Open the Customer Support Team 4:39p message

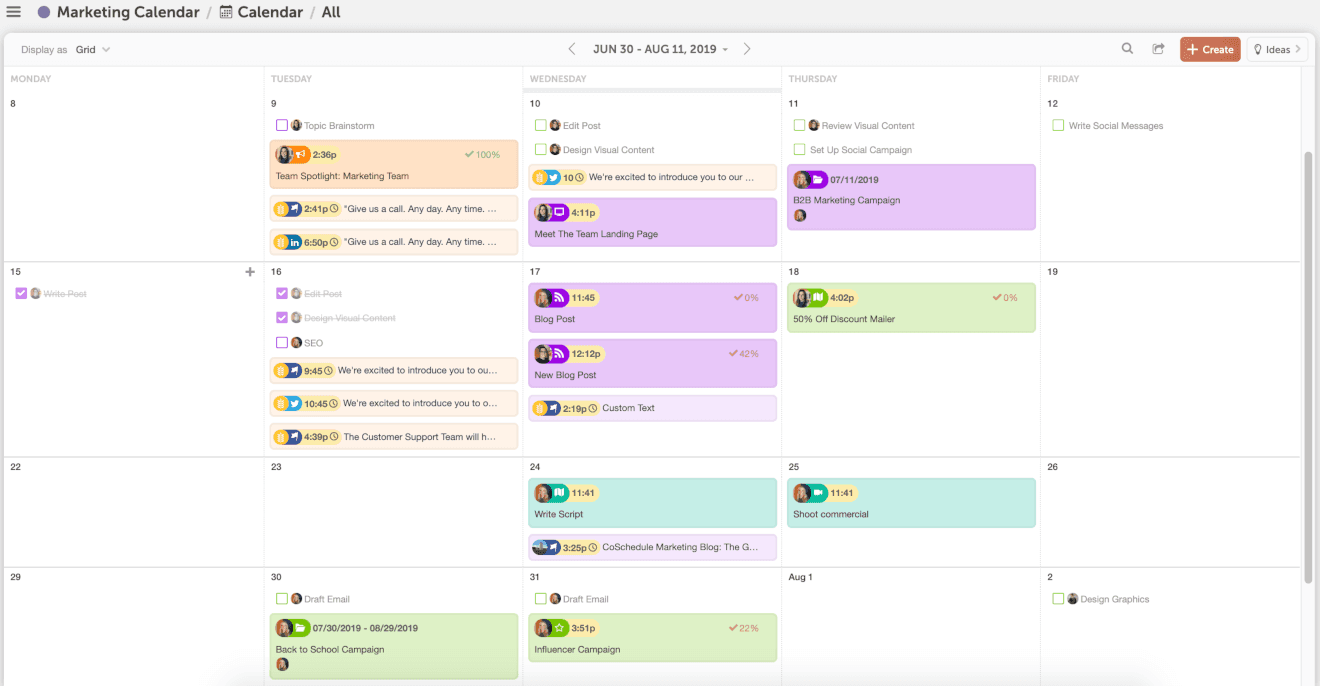click(394, 437)
